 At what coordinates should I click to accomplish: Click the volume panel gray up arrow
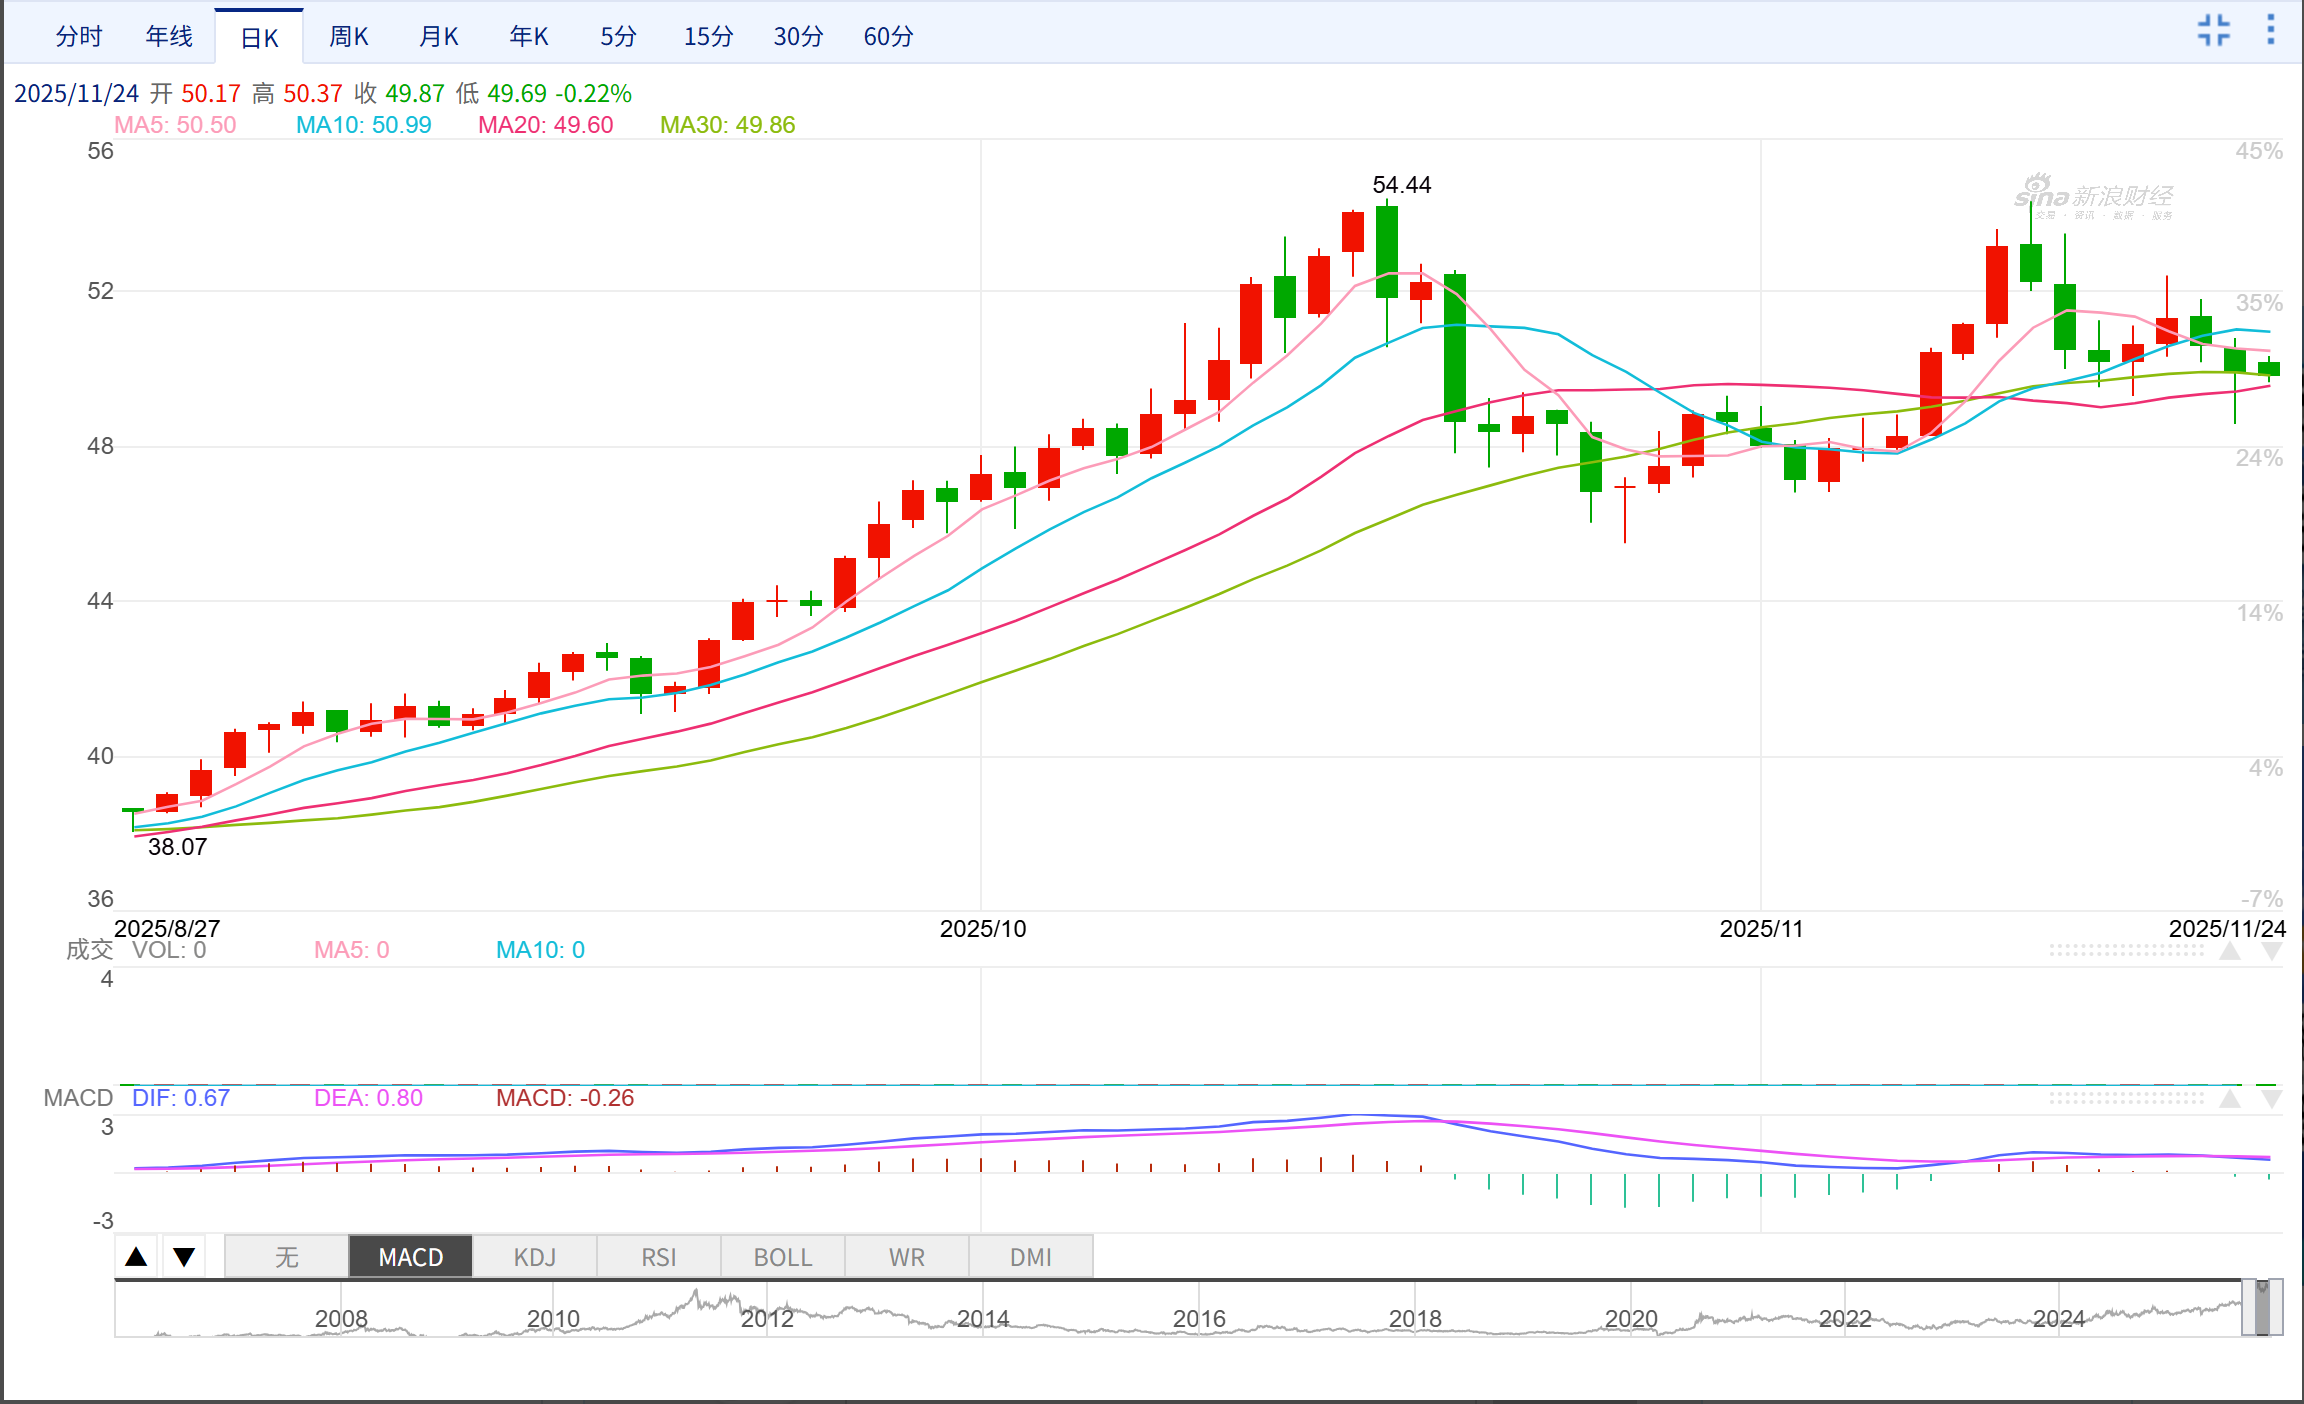[x=2229, y=951]
